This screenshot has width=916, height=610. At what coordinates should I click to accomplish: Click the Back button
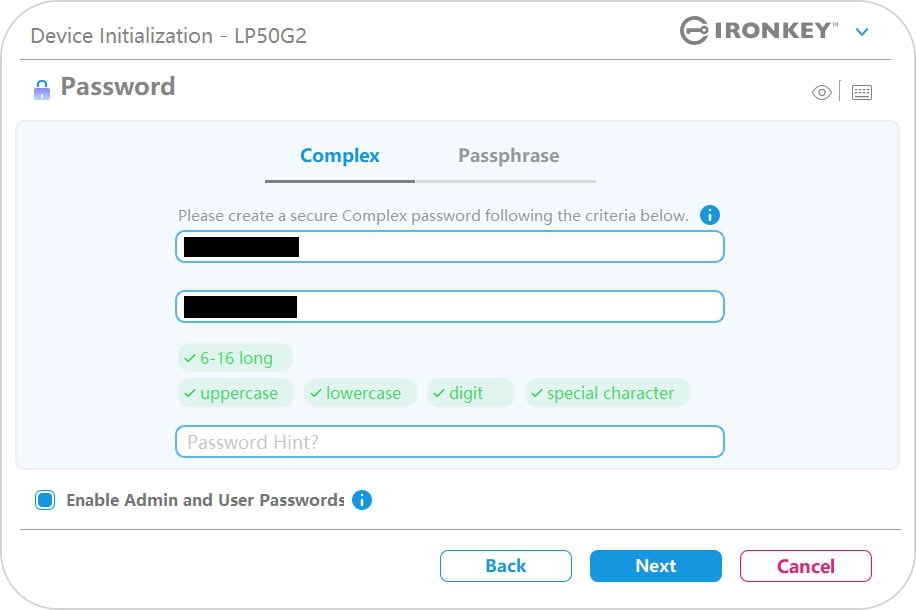coord(505,566)
